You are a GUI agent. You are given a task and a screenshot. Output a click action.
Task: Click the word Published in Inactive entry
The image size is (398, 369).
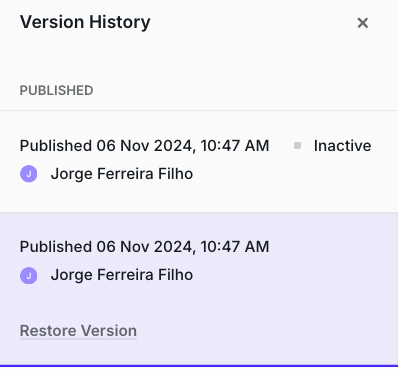pos(56,146)
